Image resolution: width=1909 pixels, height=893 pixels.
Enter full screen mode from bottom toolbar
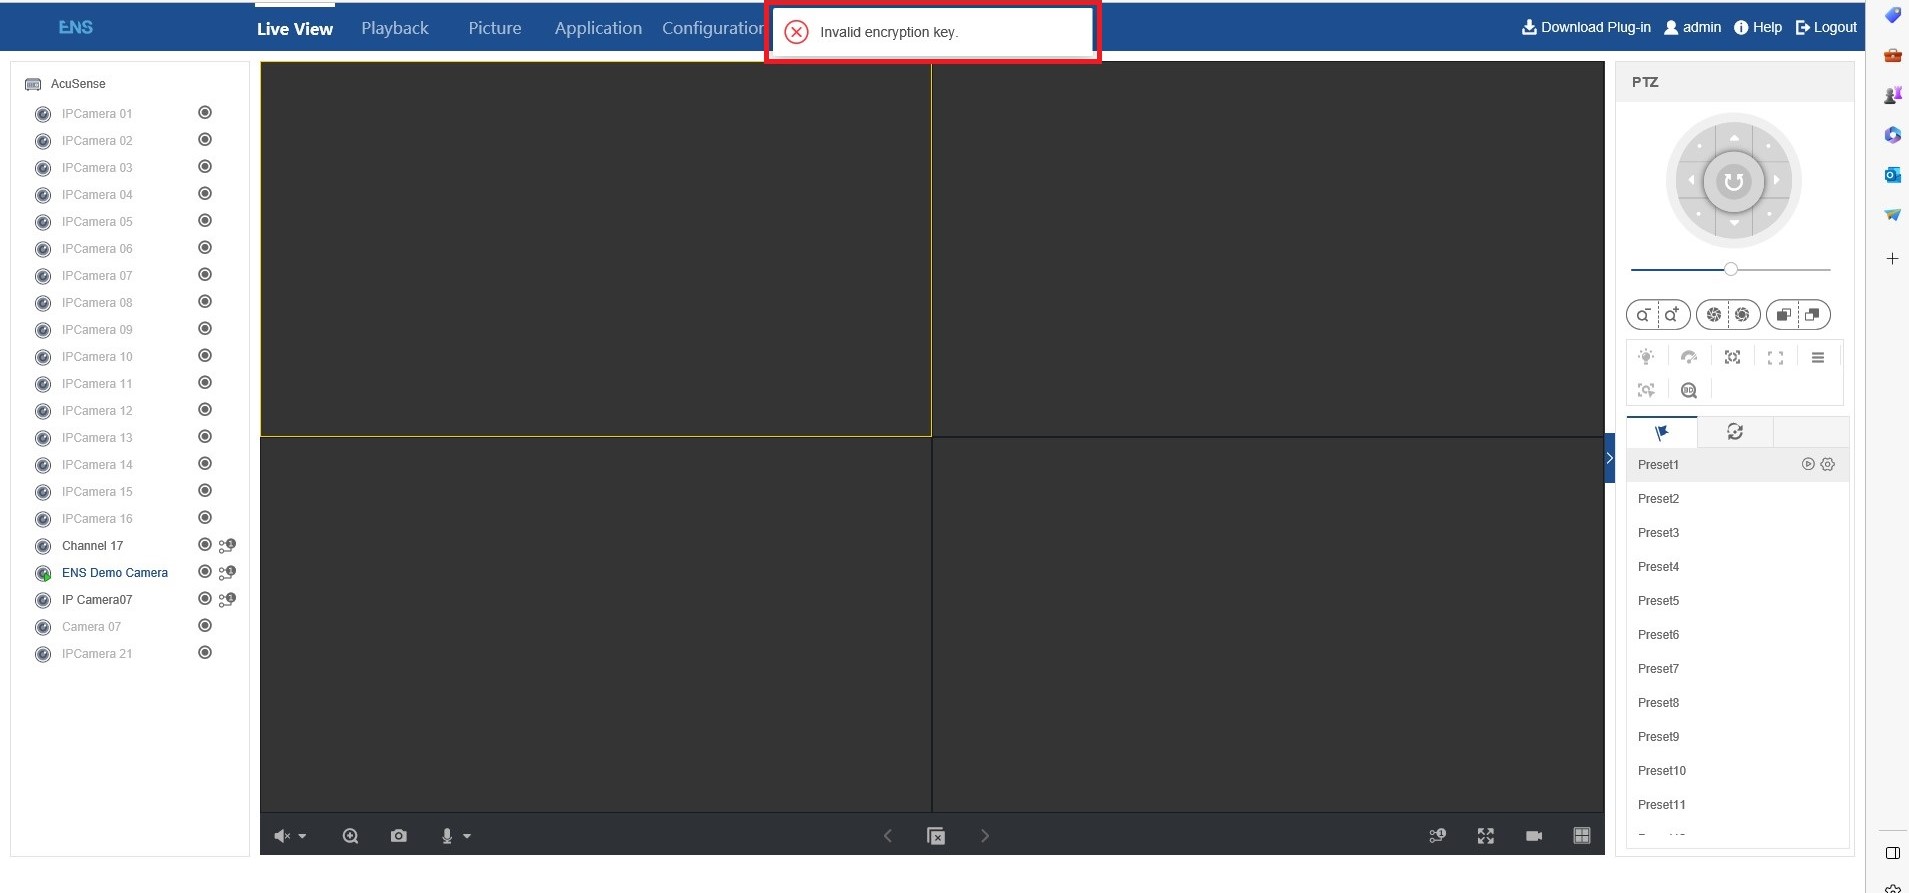1485,836
